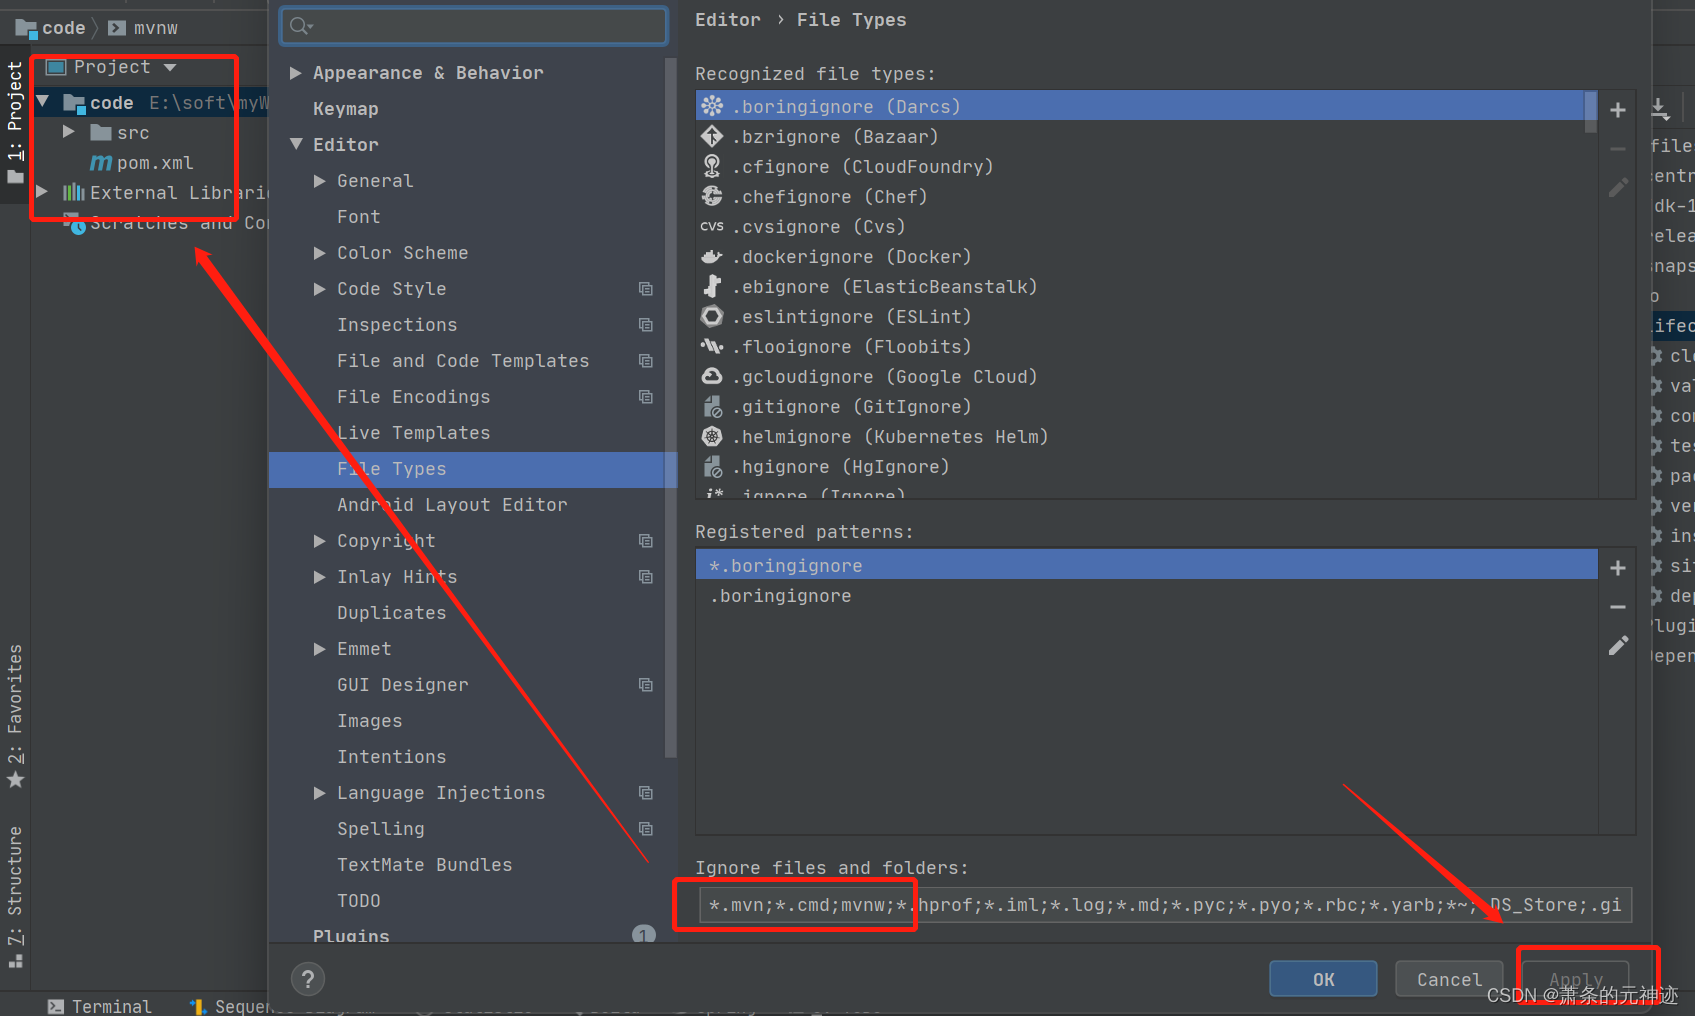Expand the Emmet node

click(x=320, y=649)
